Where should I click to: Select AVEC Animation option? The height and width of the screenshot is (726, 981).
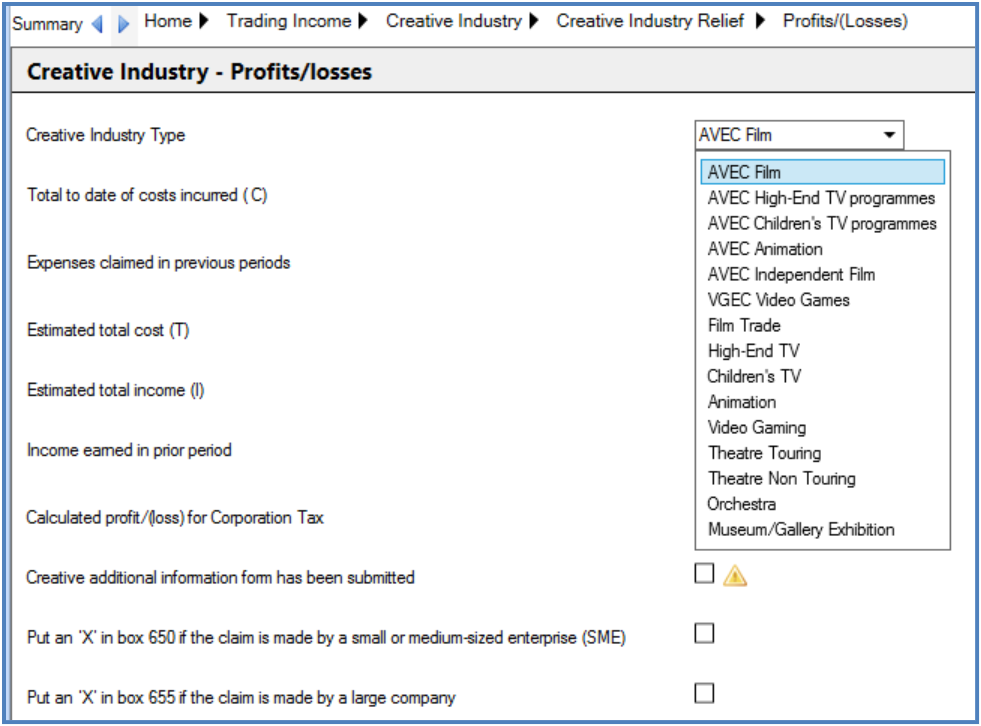pyautogui.click(x=765, y=249)
